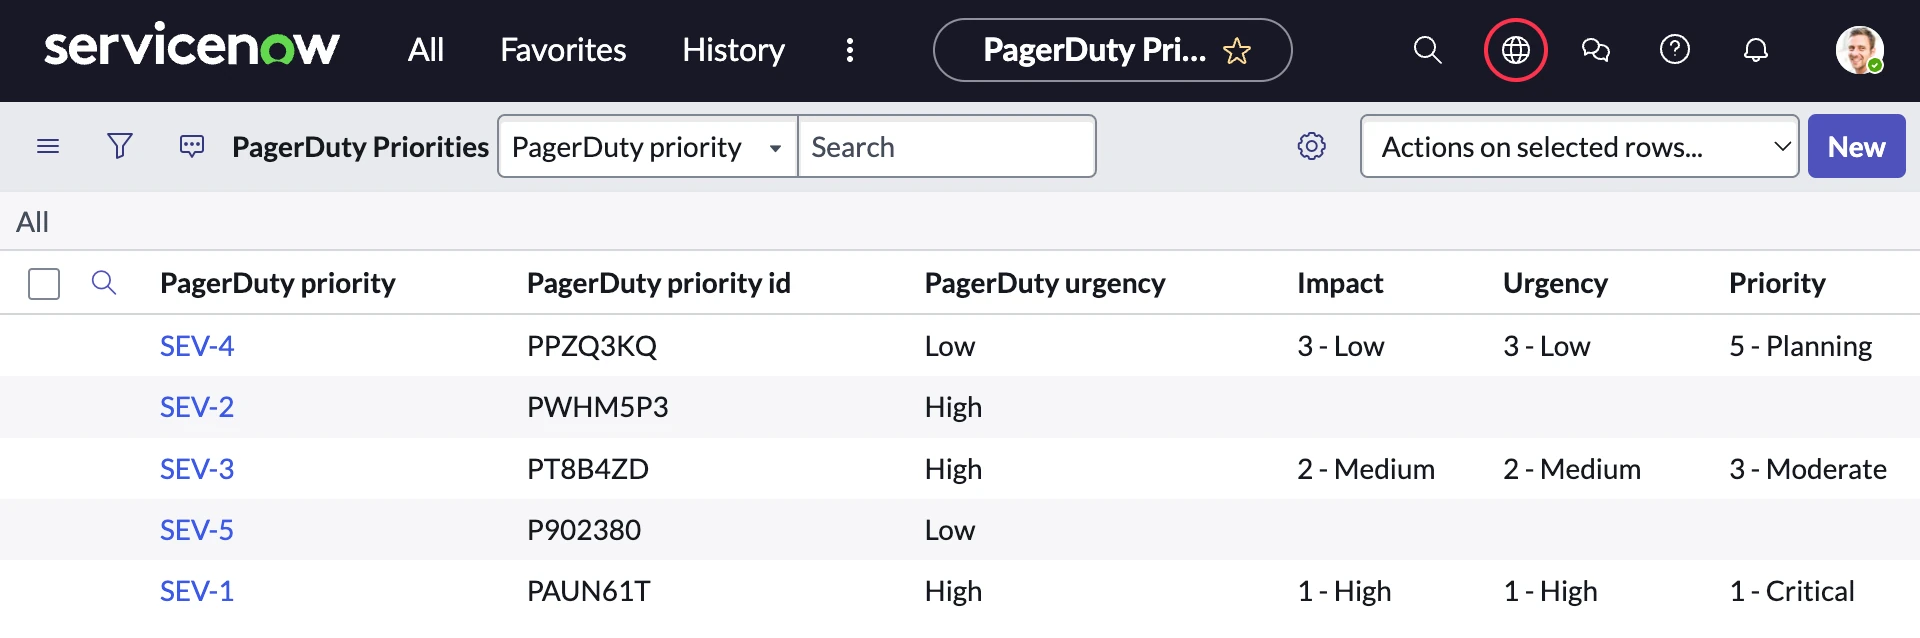
Task: Open the History menu
Action: (733, 50)
